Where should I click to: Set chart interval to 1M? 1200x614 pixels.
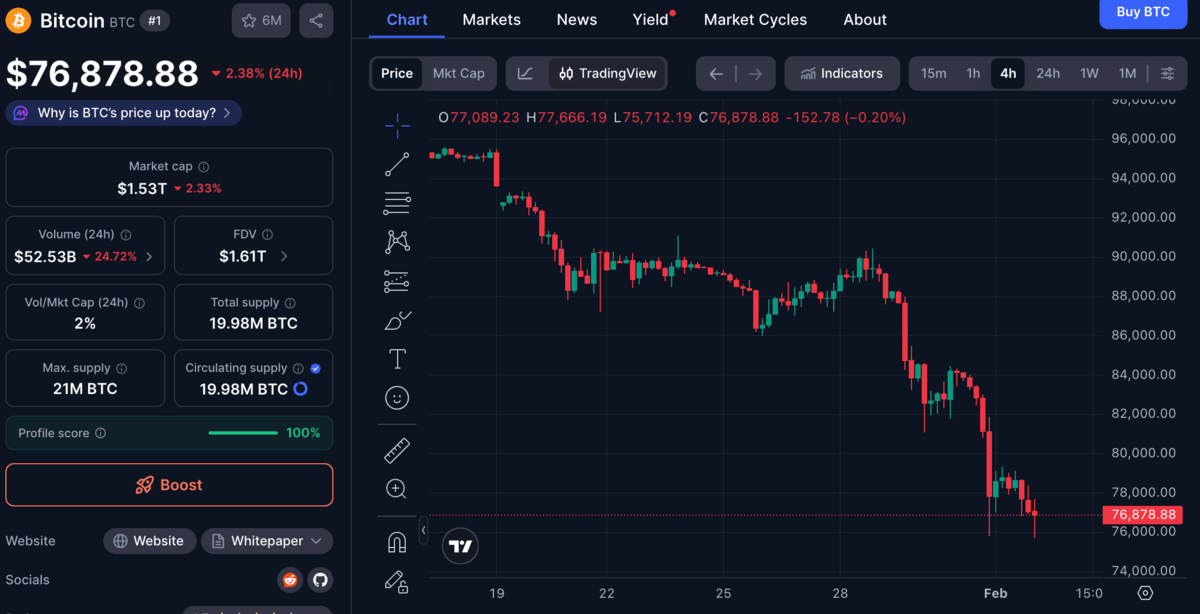1128,73
